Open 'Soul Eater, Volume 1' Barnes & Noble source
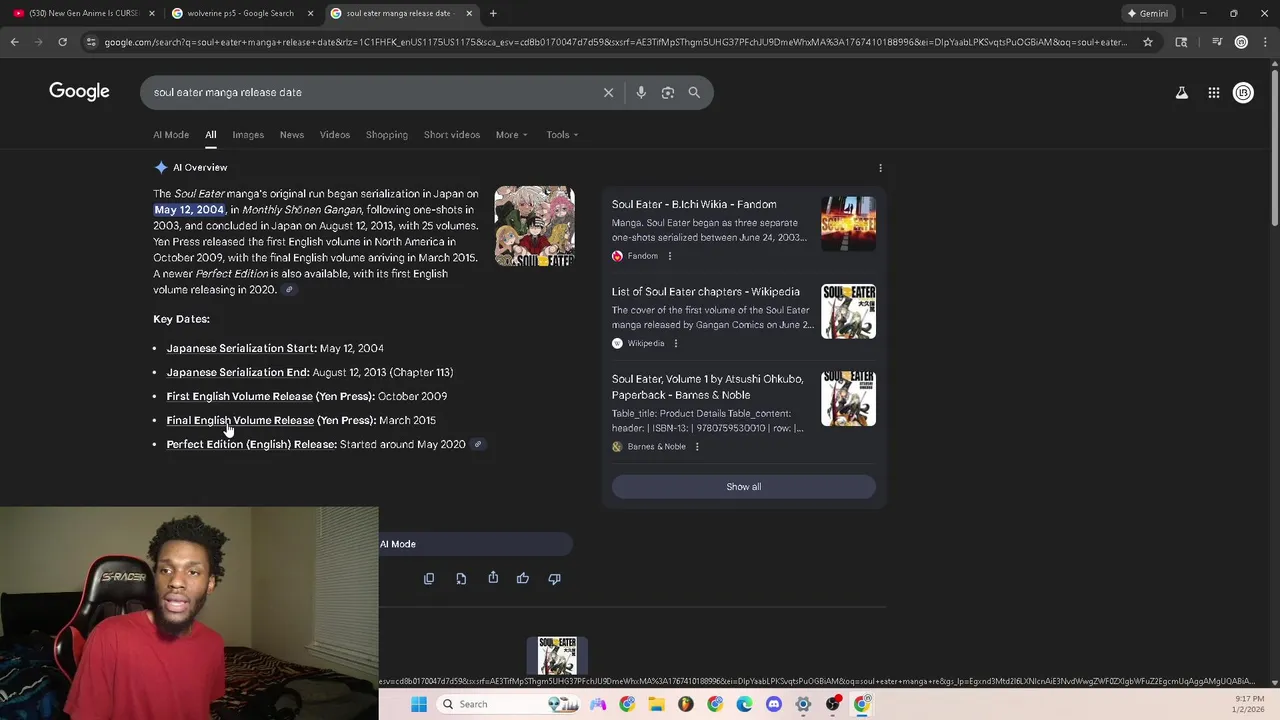This screenshot has width=1280, height=720. [708, 387]
